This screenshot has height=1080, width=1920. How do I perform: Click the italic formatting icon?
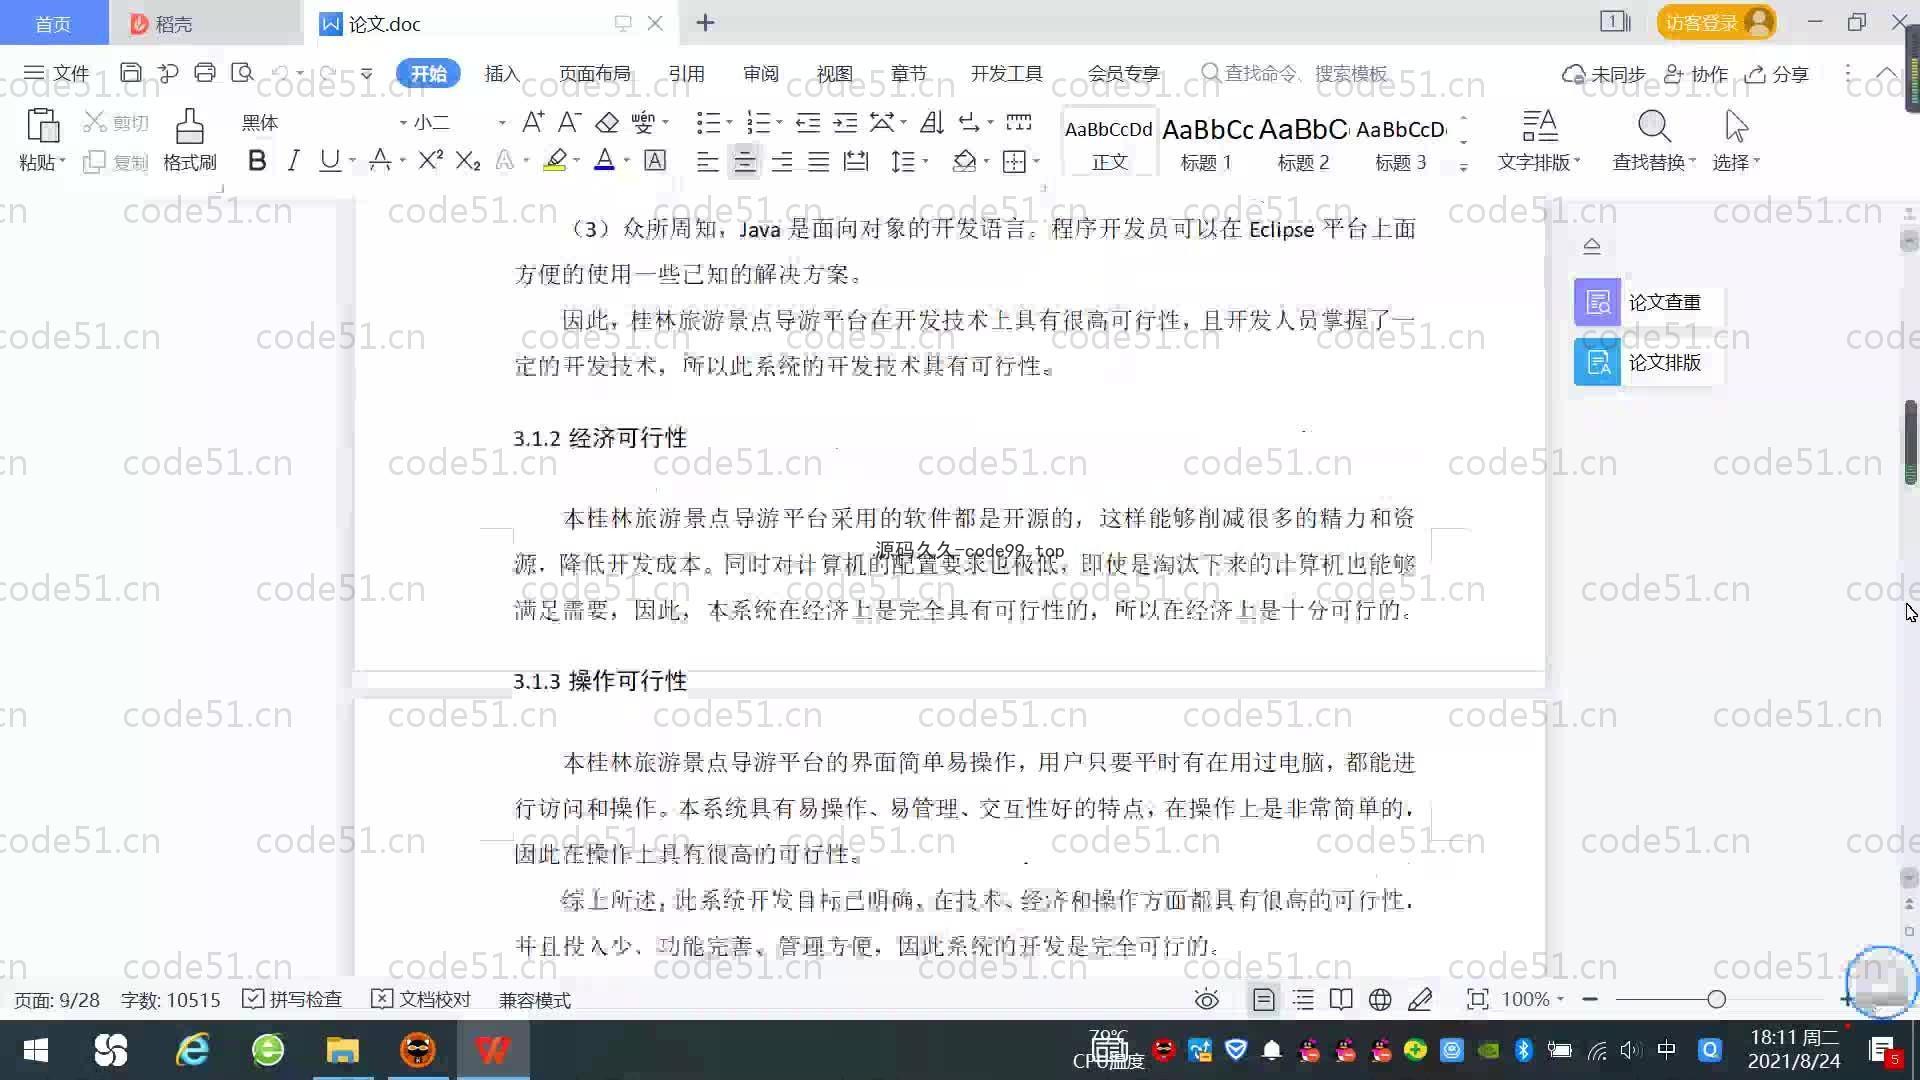tap(293, 161)
